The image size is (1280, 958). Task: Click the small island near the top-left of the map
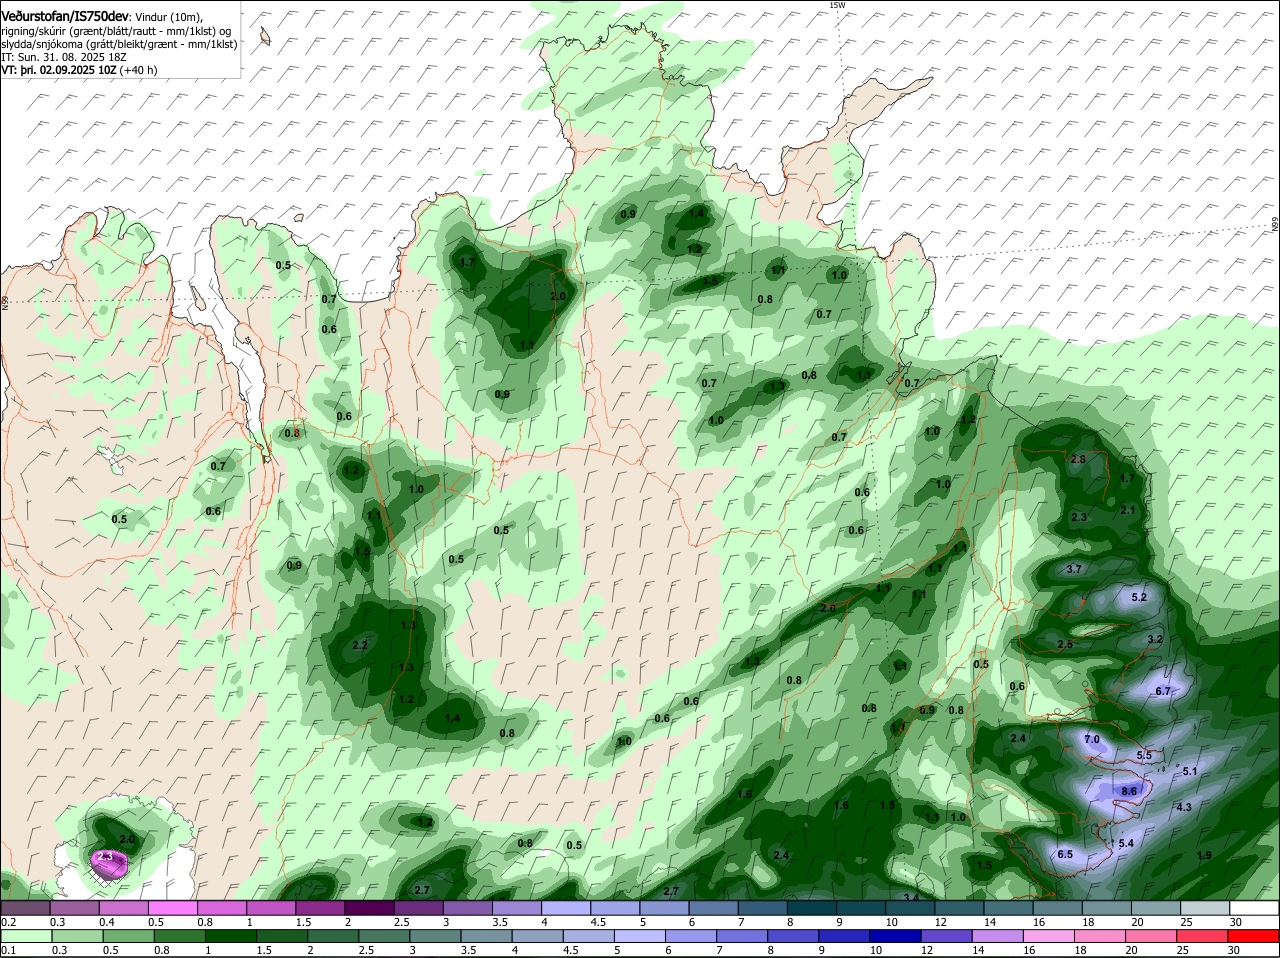[264, 35]
